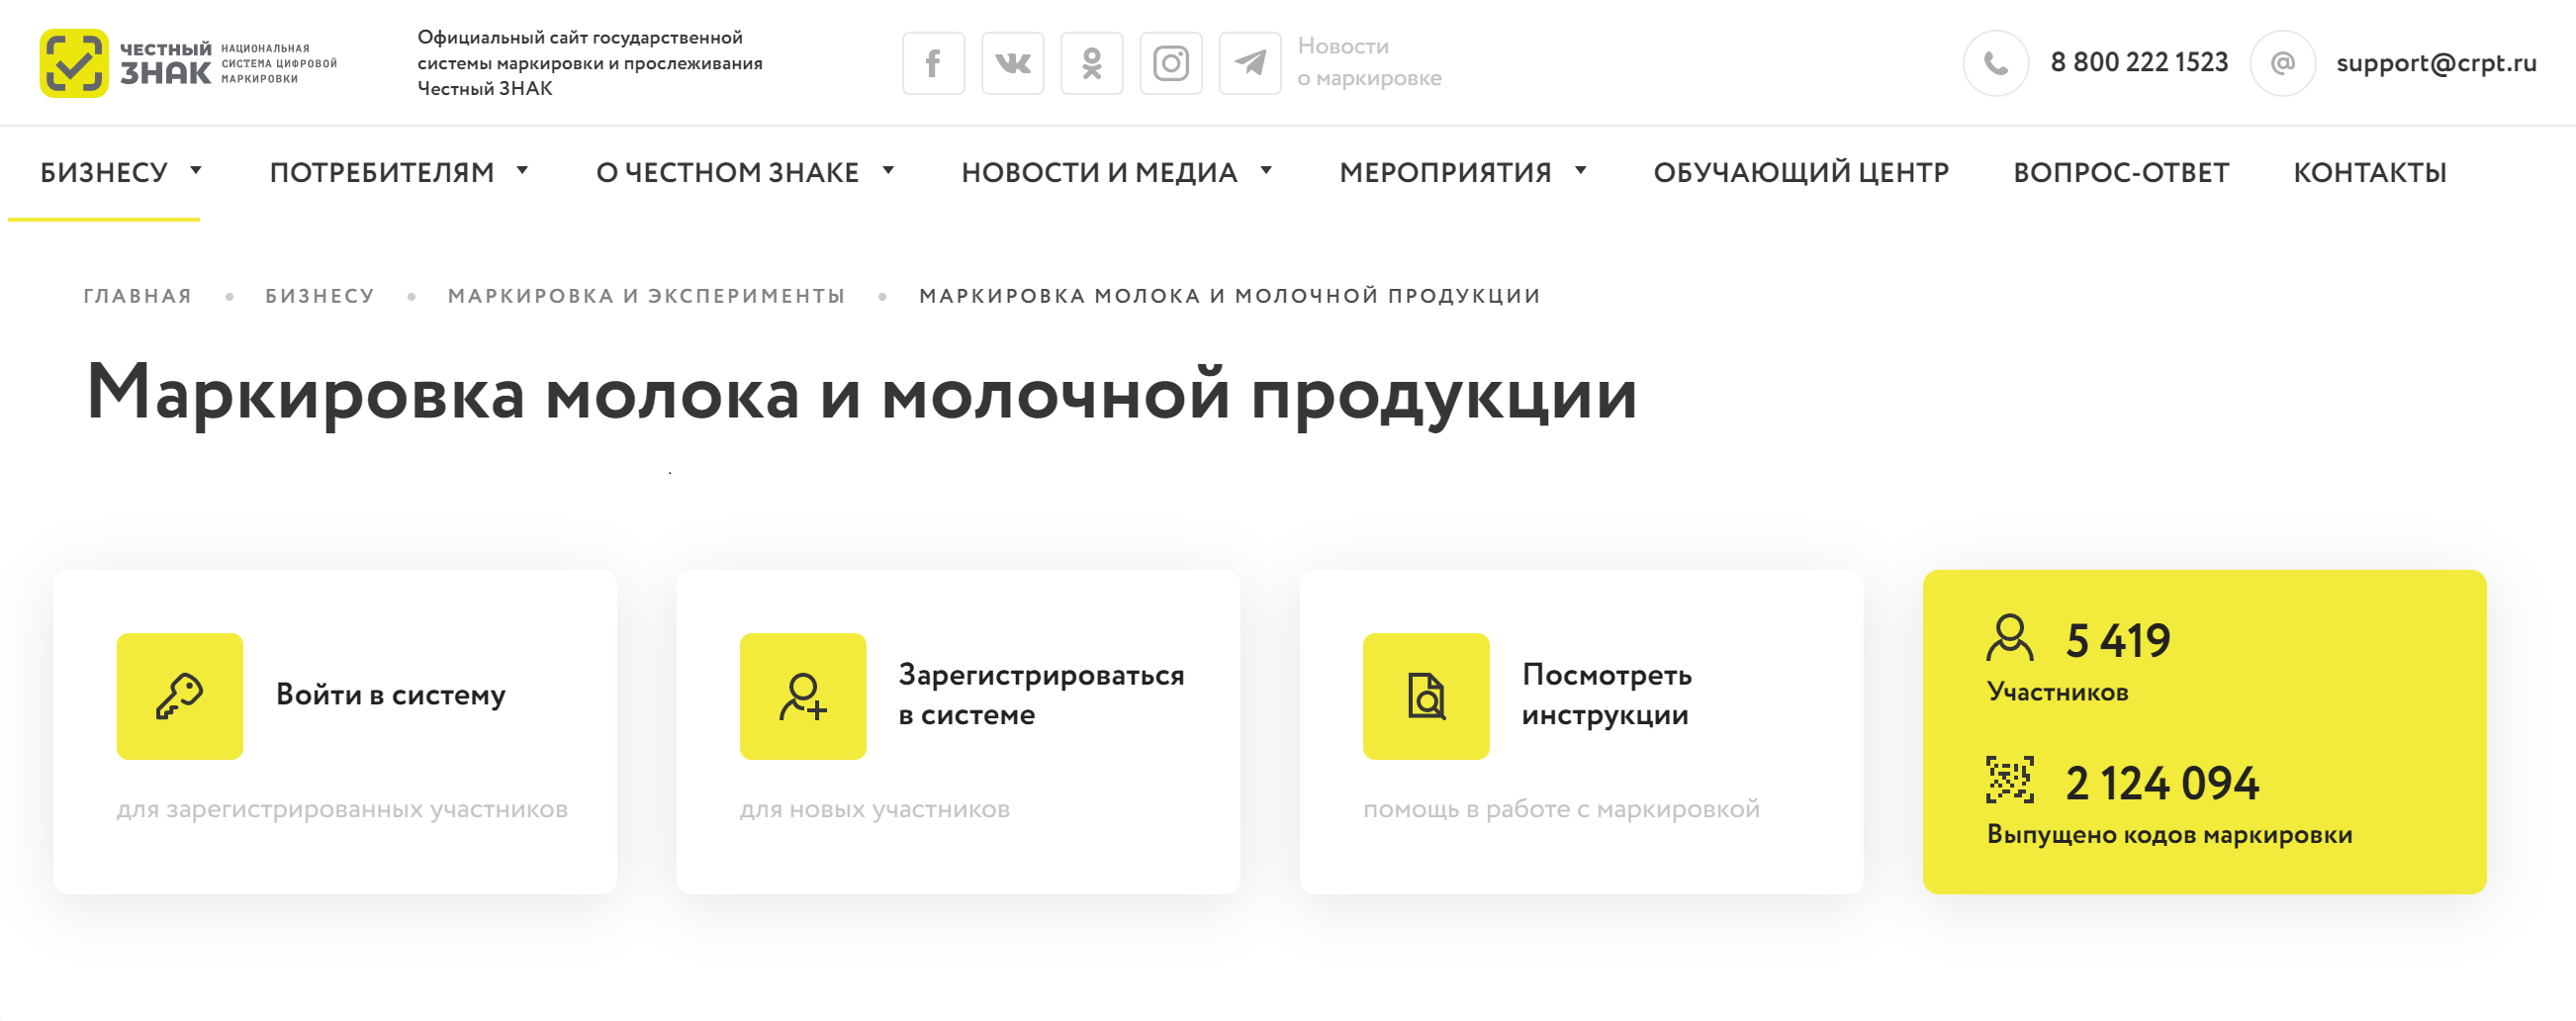Viewport: 2576px width, 1021px height.
Task: Go to КОНТАКТЫ page
Action: 2369,172
